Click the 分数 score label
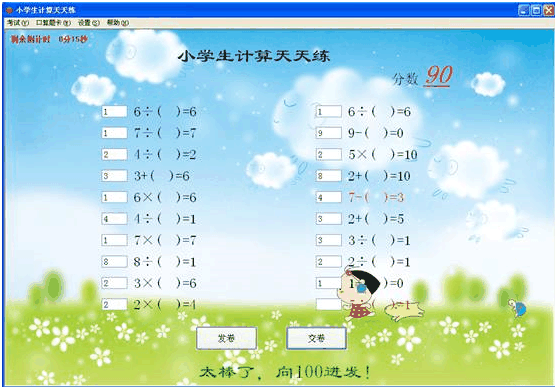Viewport: 558px width, 391px height. click(405, 79)
